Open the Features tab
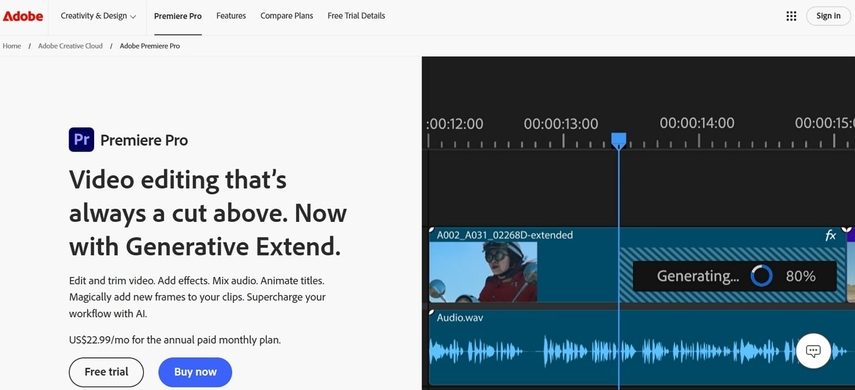The width and height of the screenshot is (855, 390). coord(231,16)
